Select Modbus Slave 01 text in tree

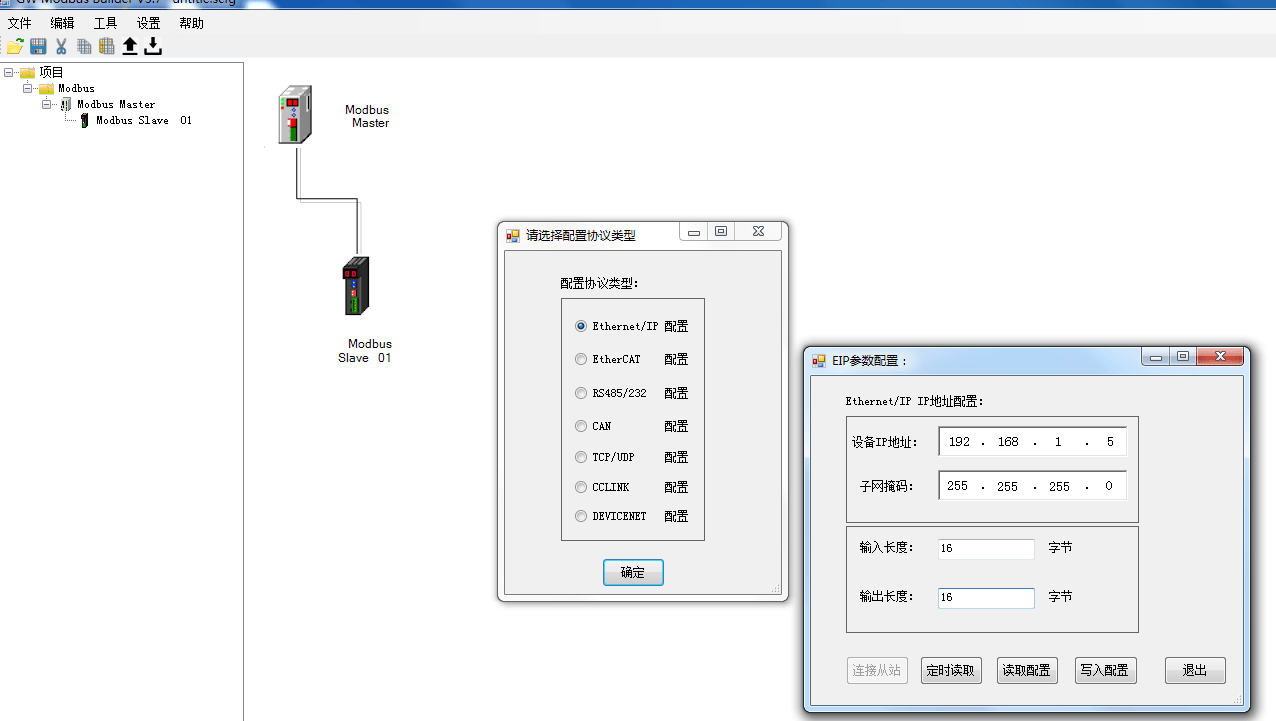[144, 120]
